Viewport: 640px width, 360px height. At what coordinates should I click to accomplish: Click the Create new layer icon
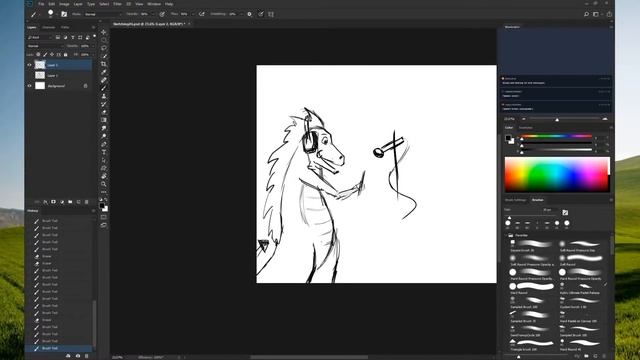click(x=78, y=202)
